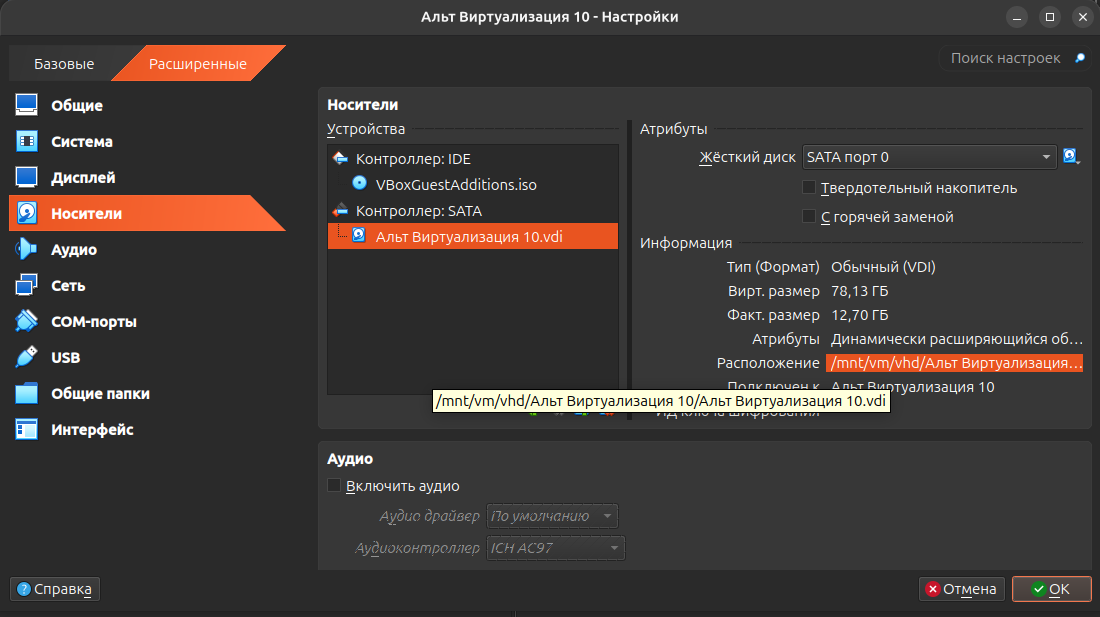
Task: Click the hard disk icon of the .vdi entry
Action: tap(358, 236)
